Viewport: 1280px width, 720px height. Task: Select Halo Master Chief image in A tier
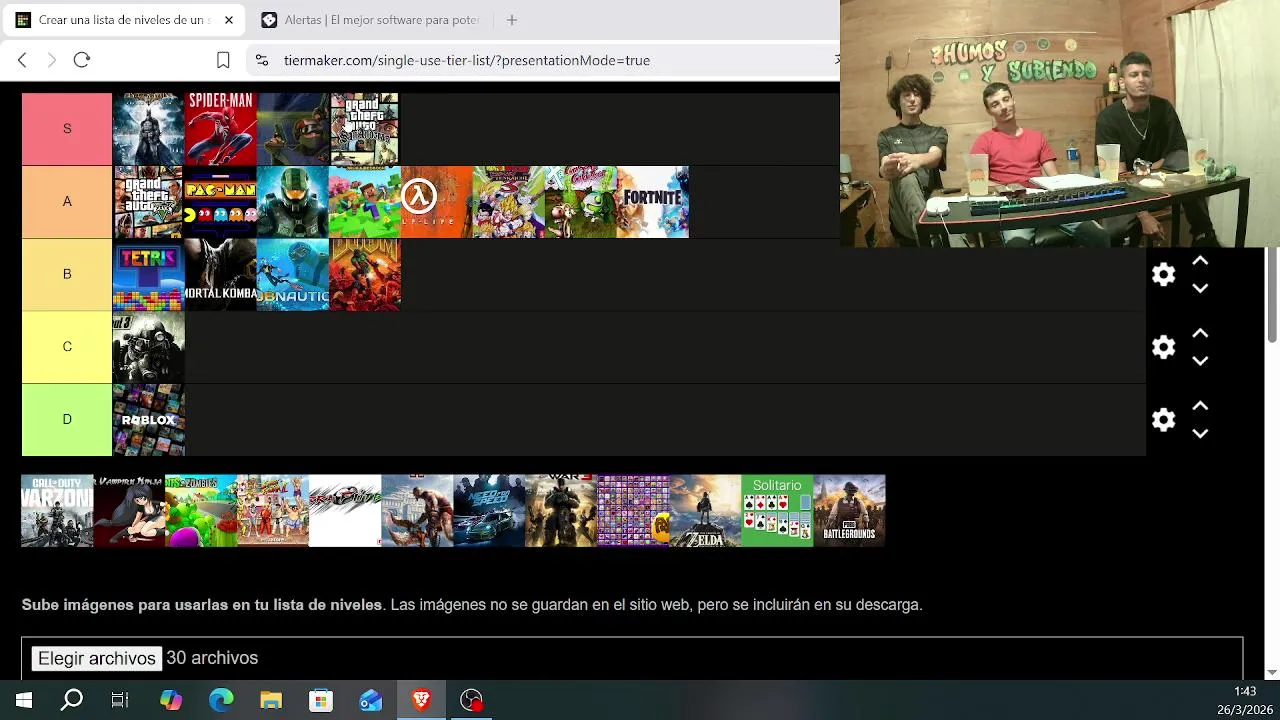(x=292, y=202)
